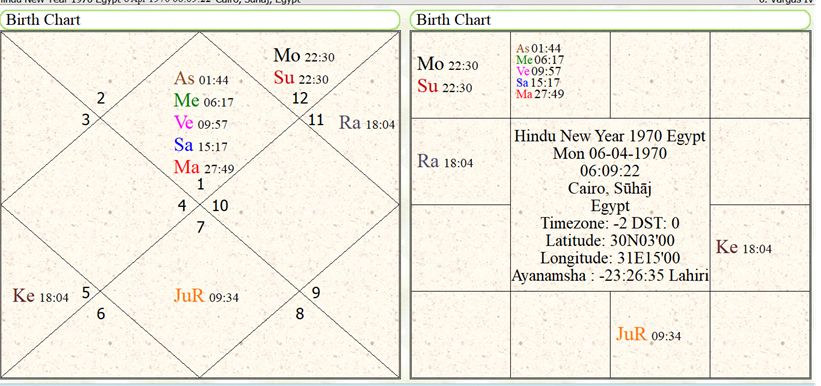The height and width of the screenshot is (386, 821).
Task: Select Ra 18:04 in the grid chart
Action: pyautogui.click(x=445, y=161)
